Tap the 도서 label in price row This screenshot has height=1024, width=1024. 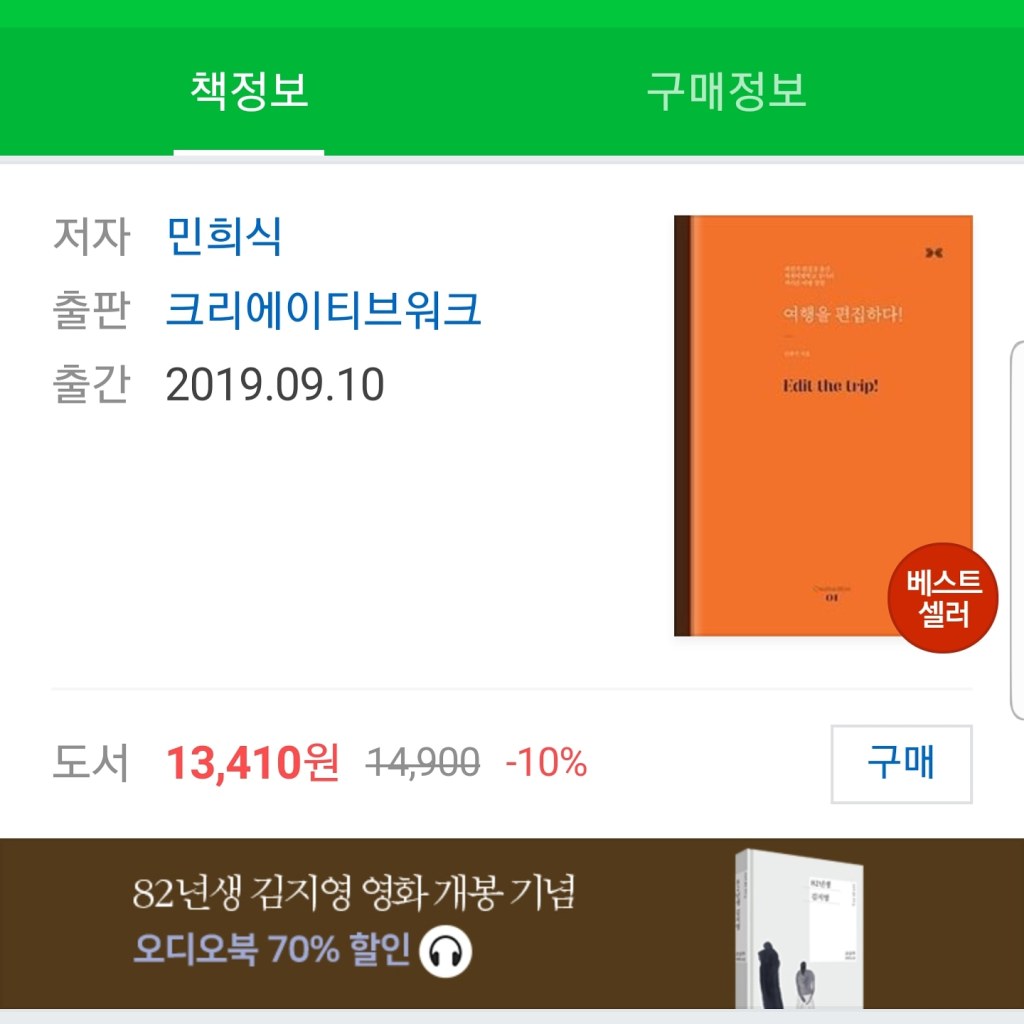click(91, 762)
